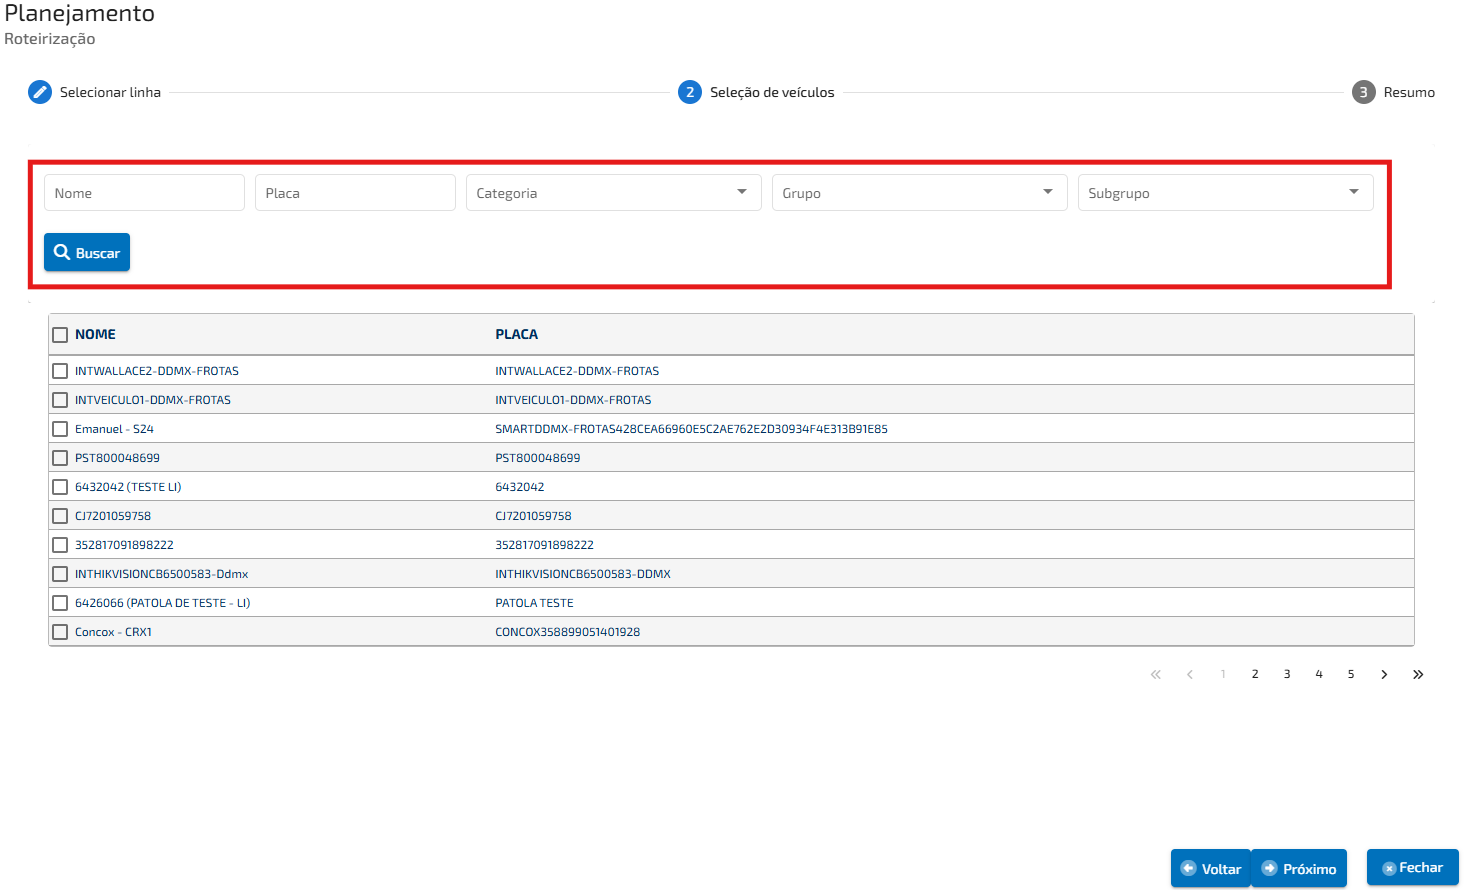Viewport: 1477px width, 890px height.
Task: Go to page 4 of results
Action: [1319, 674]
